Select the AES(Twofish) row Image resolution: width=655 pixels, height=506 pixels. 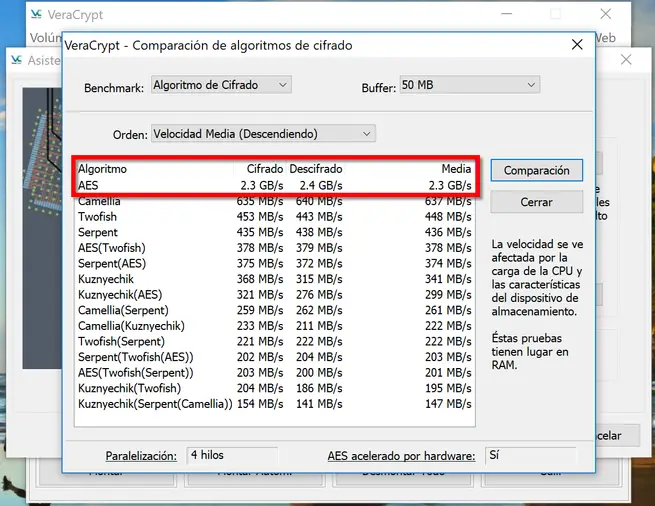274,248
